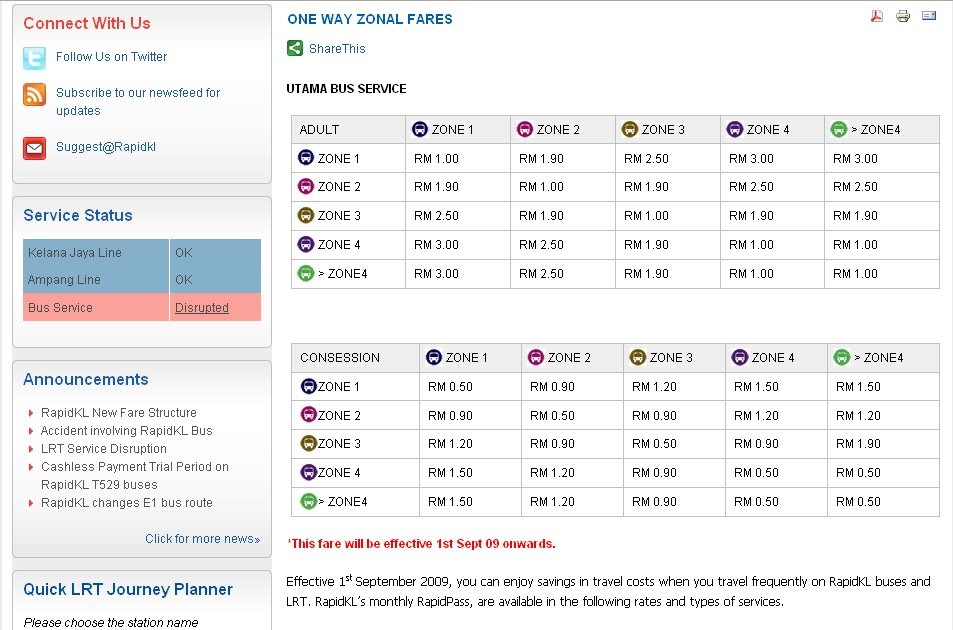953x630 pixels.
Task: Click the Zone 1 bus icon in Adult header
Action: [419, 129]
